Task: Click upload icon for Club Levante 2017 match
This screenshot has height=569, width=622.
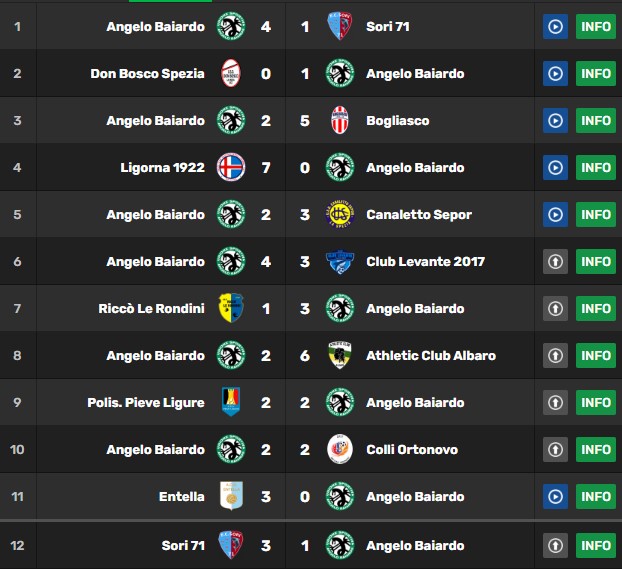Action: click(x=555, y=261)
